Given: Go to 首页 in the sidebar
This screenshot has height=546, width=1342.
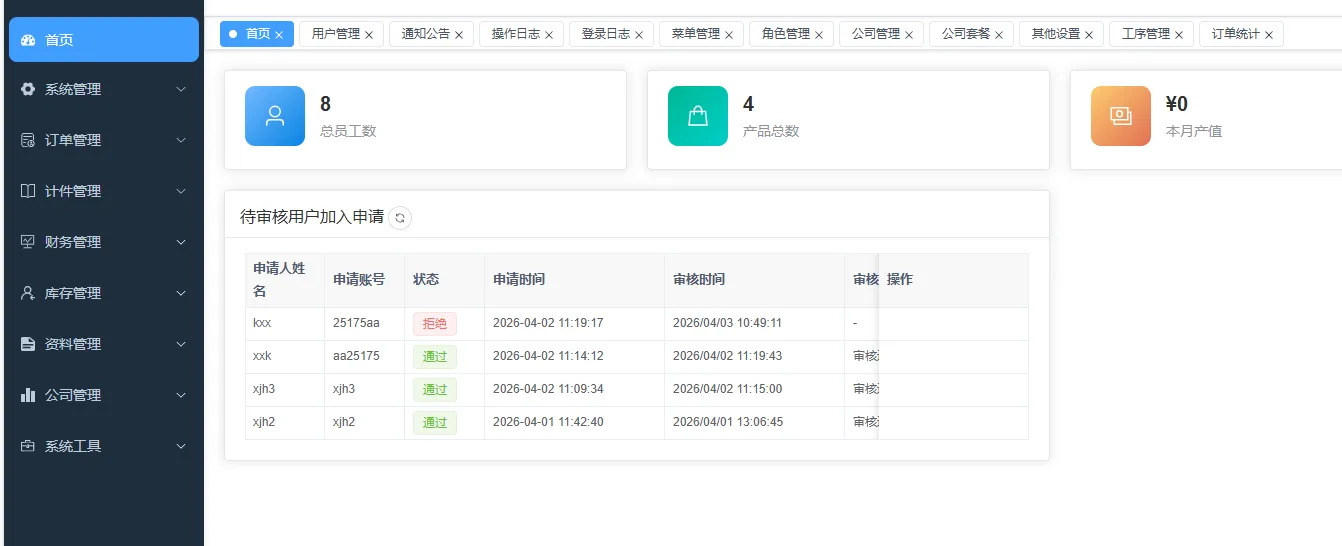Looking at the screenshot, I should pos(104,40).
